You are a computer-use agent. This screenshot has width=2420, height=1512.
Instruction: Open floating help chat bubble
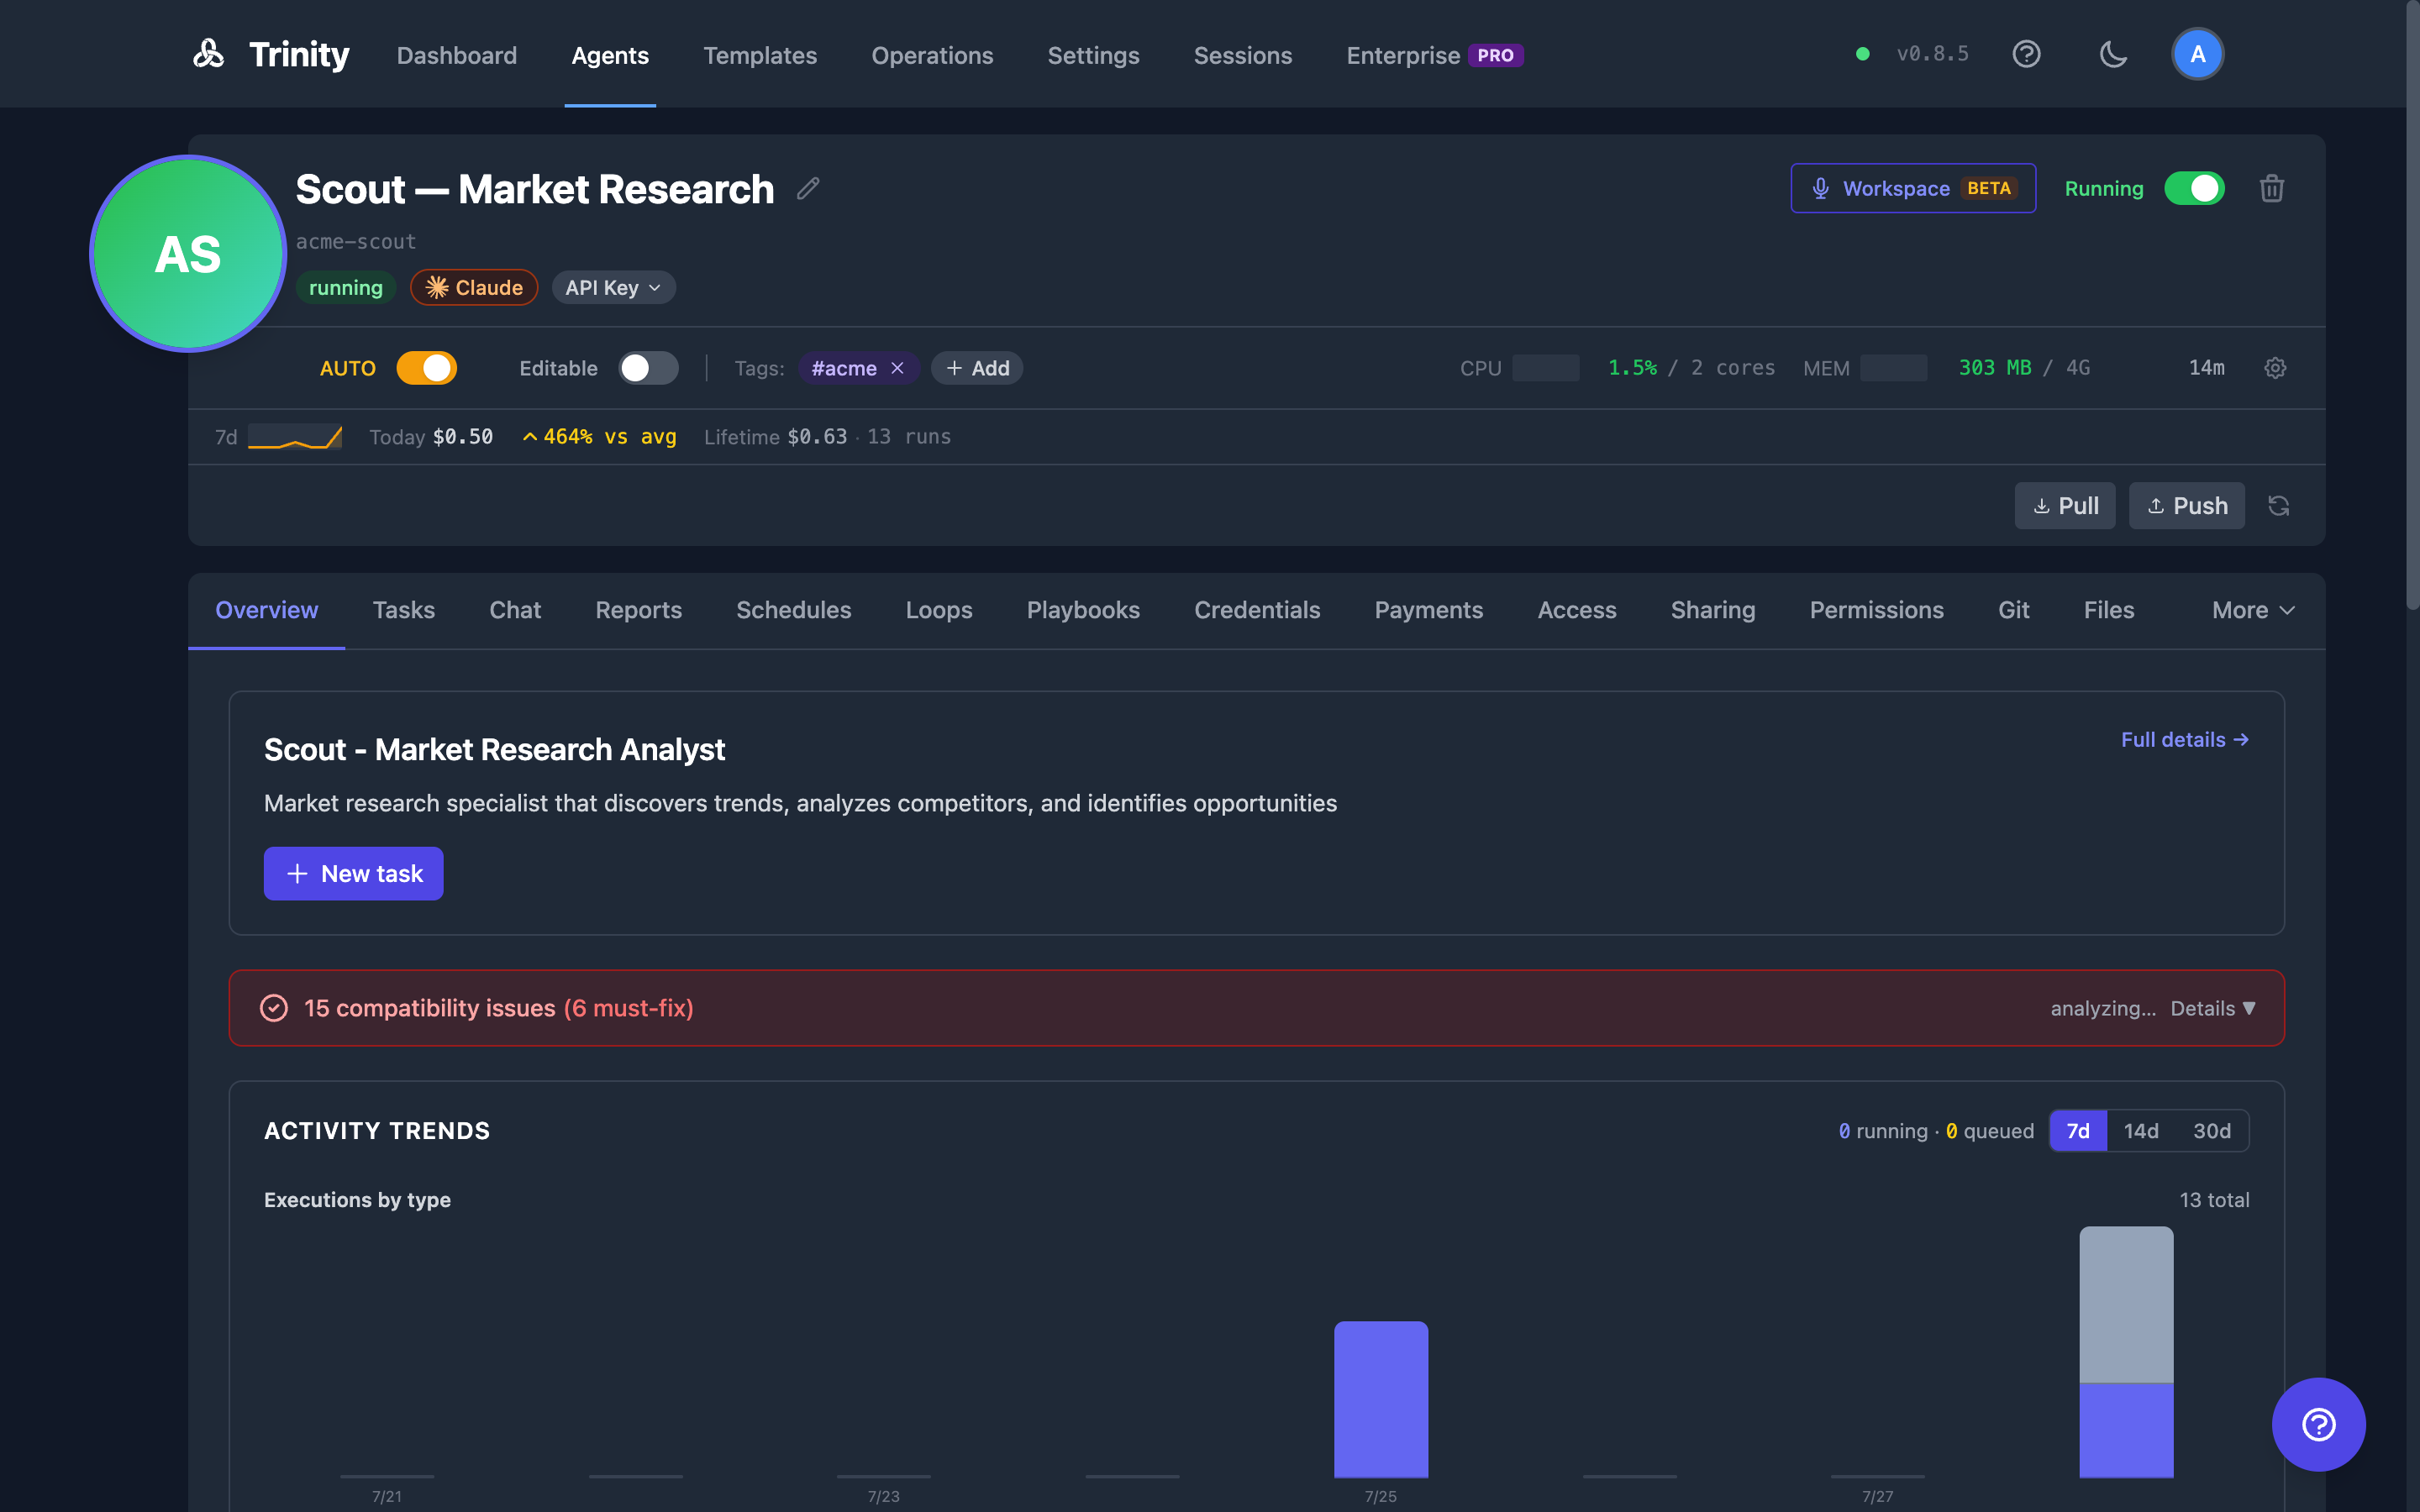tap(2318, 1424)
